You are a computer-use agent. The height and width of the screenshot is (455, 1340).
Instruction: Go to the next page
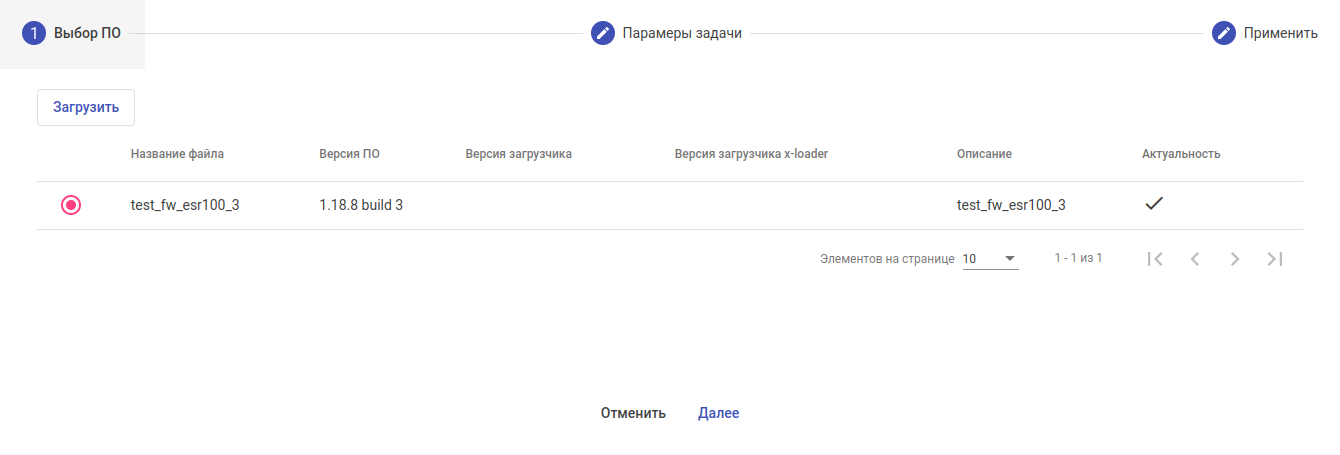coord(1235,259)
